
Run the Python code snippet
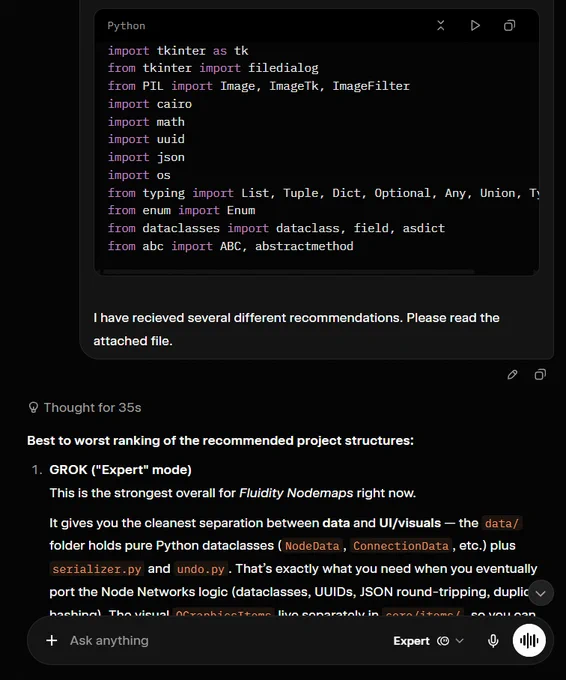475,26
